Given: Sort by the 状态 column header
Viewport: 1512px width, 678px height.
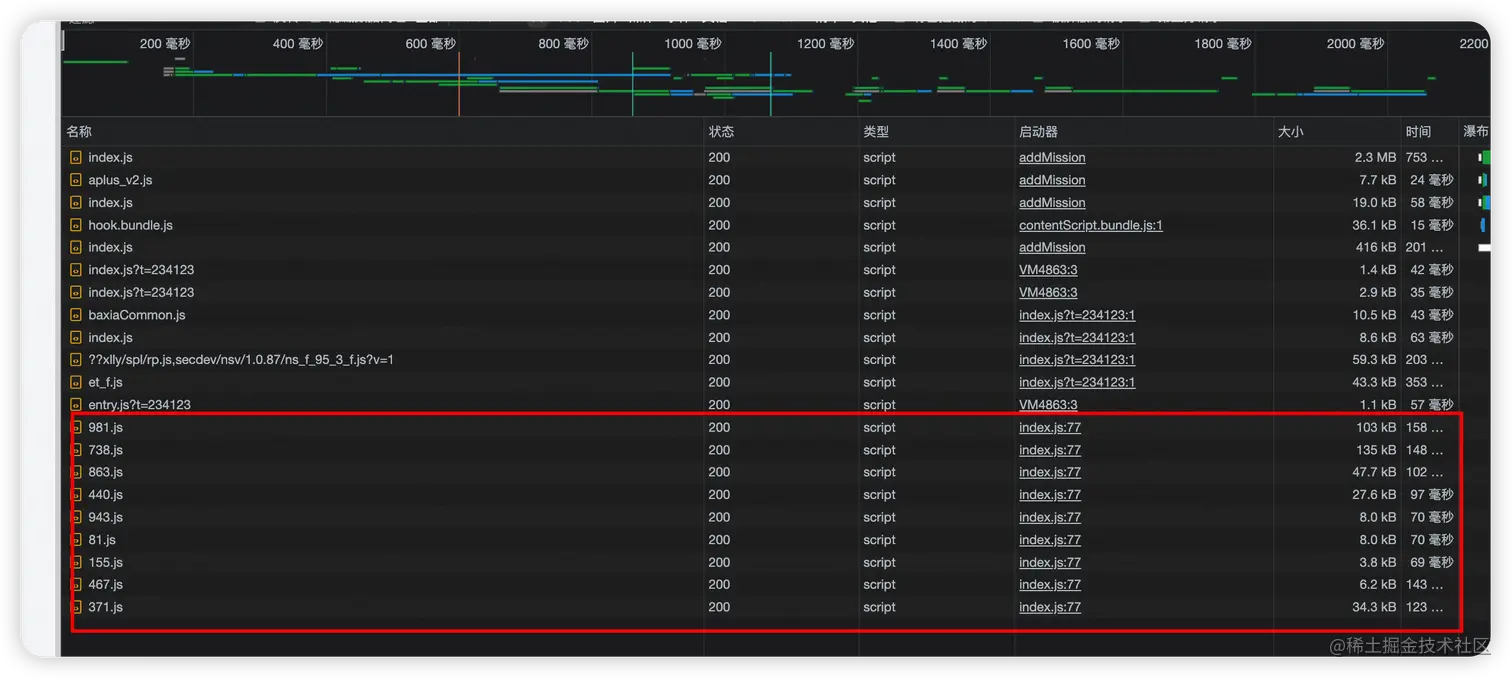Looking at the screenshot, I should tap(721, 132).
